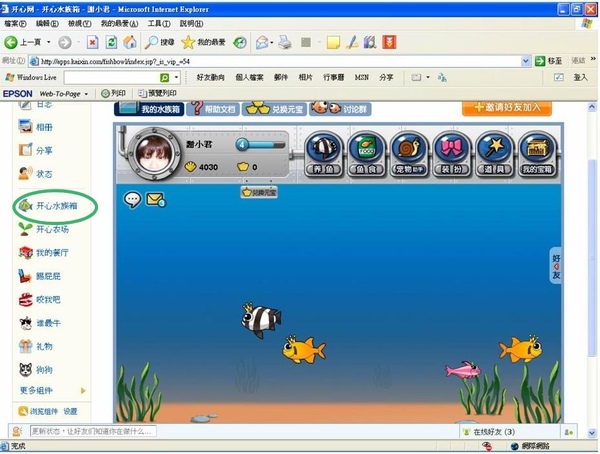Open 开心农场 farm app in sidebar
The width and height of the screenshot is (600, 454).
(x=44, y=229)
